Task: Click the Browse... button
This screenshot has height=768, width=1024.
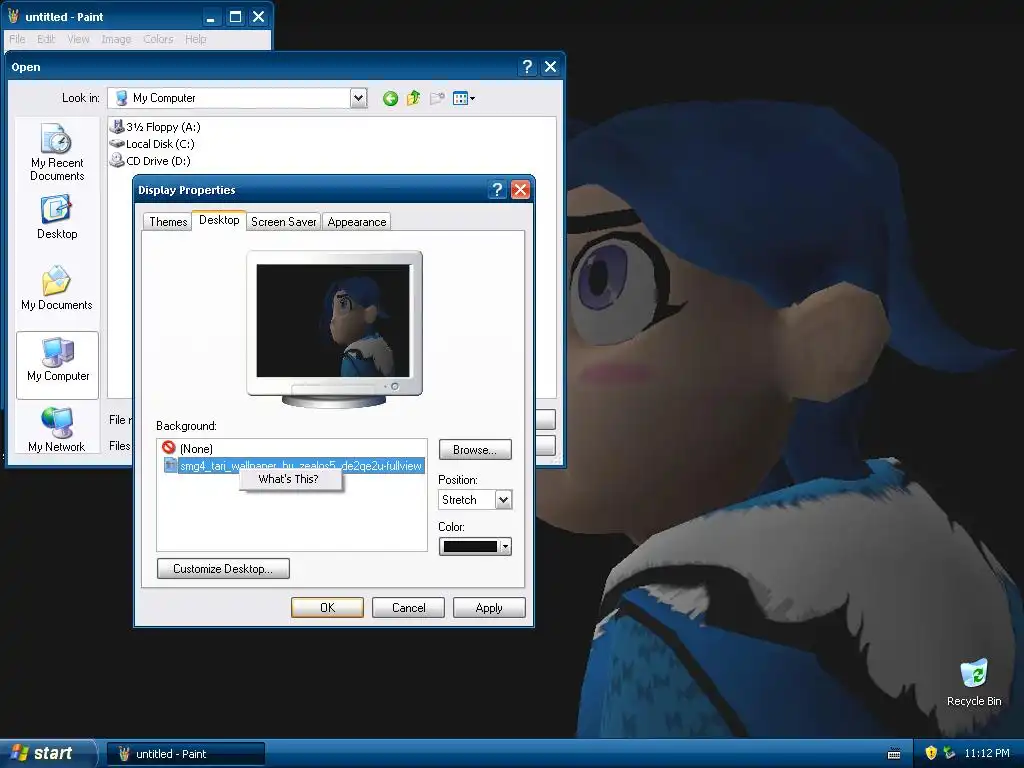Action: coord(475,450)
